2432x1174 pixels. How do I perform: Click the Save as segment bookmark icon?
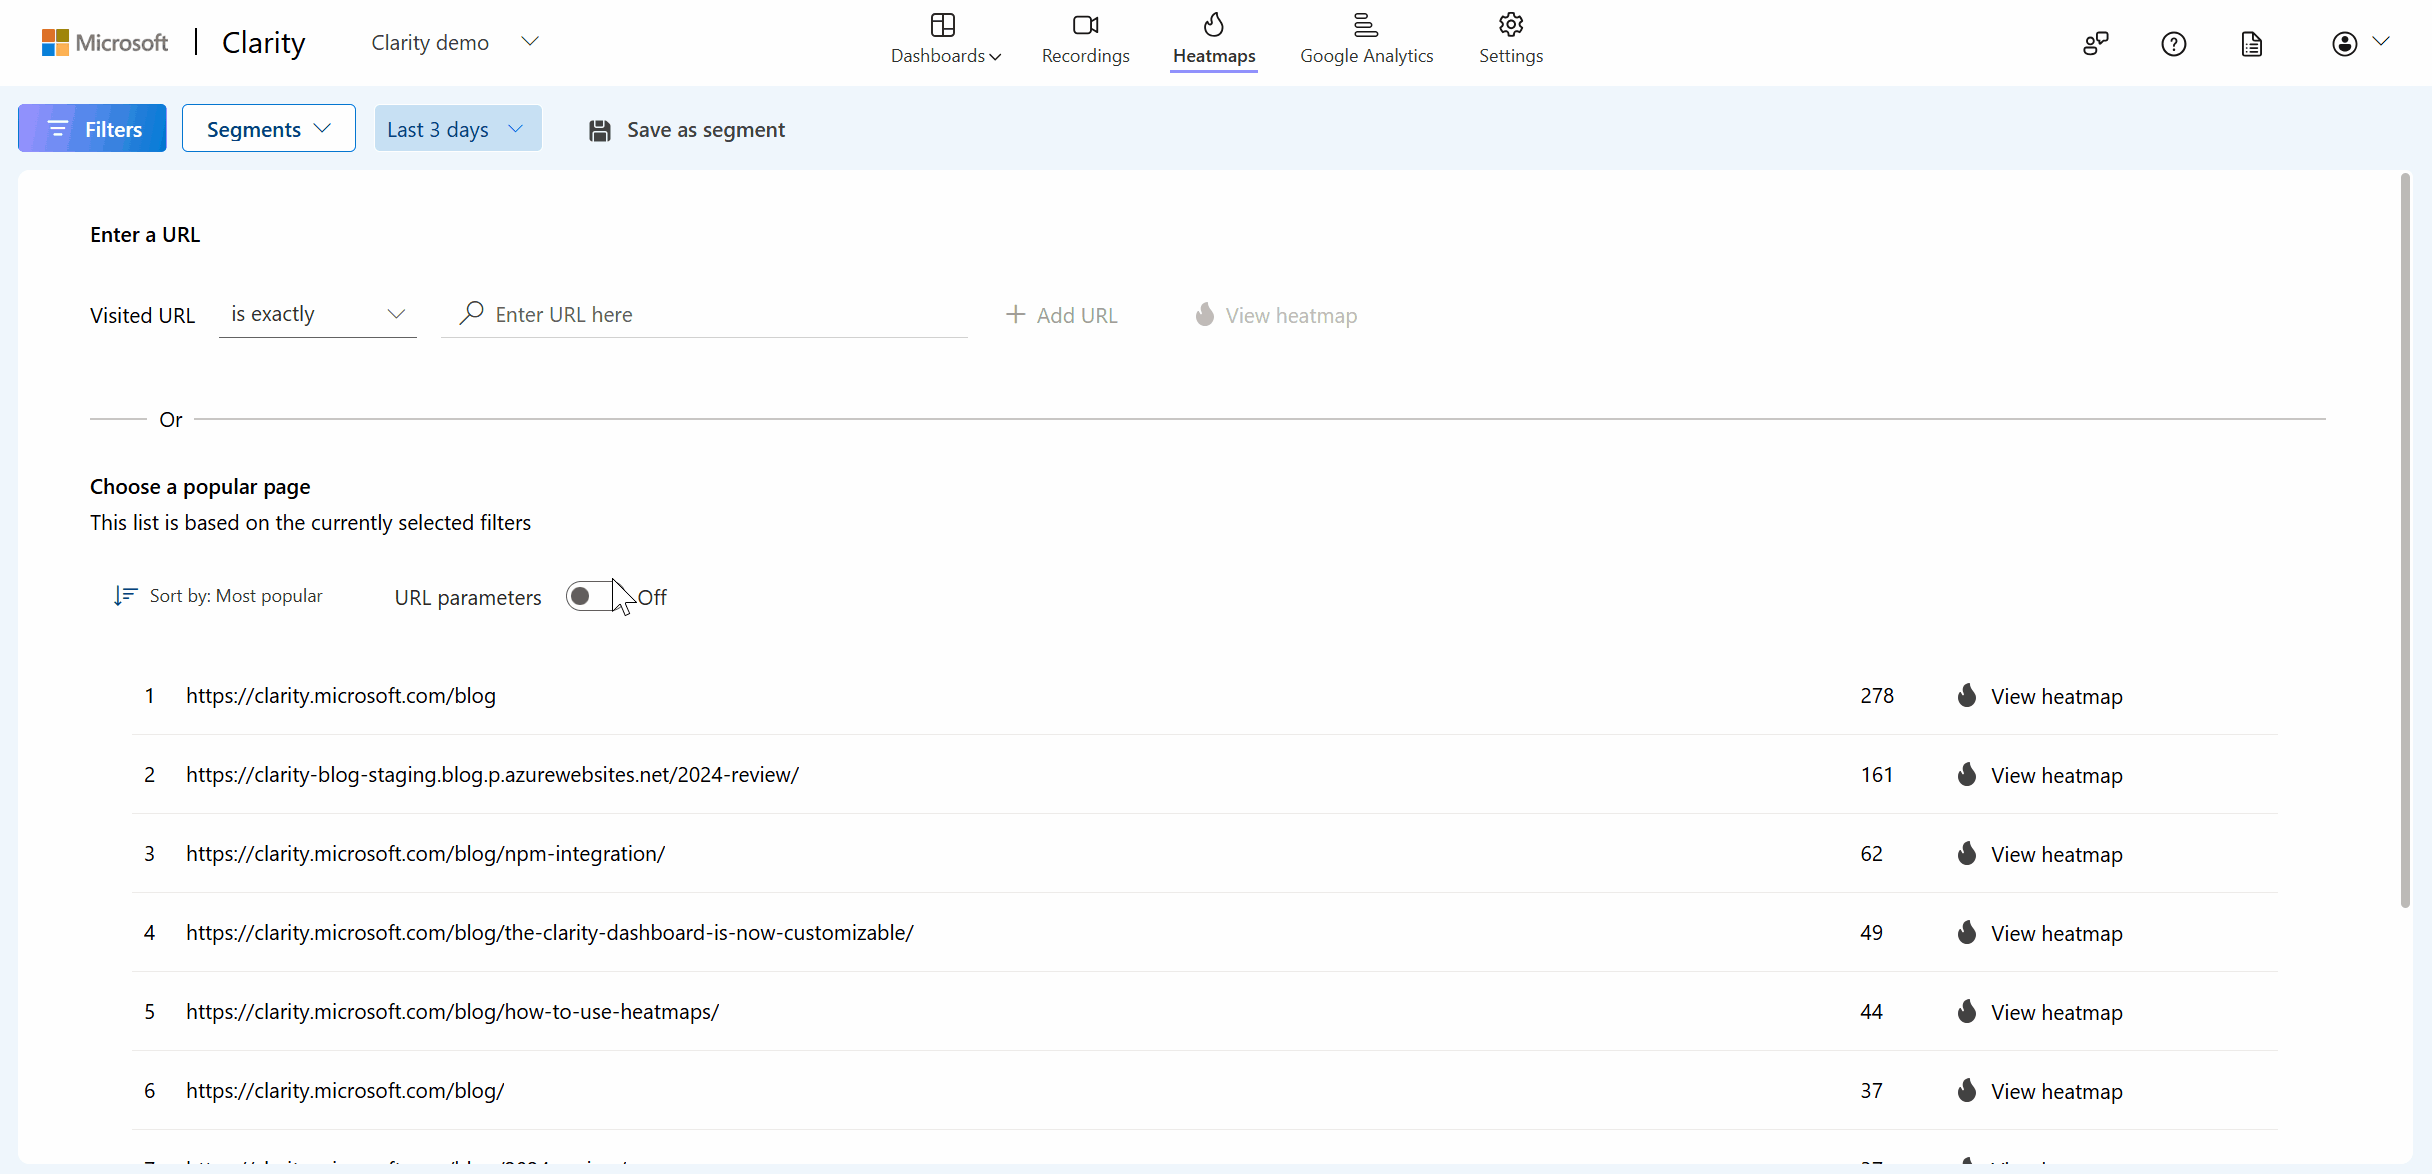pyautogui.click(x=599, y=129)
